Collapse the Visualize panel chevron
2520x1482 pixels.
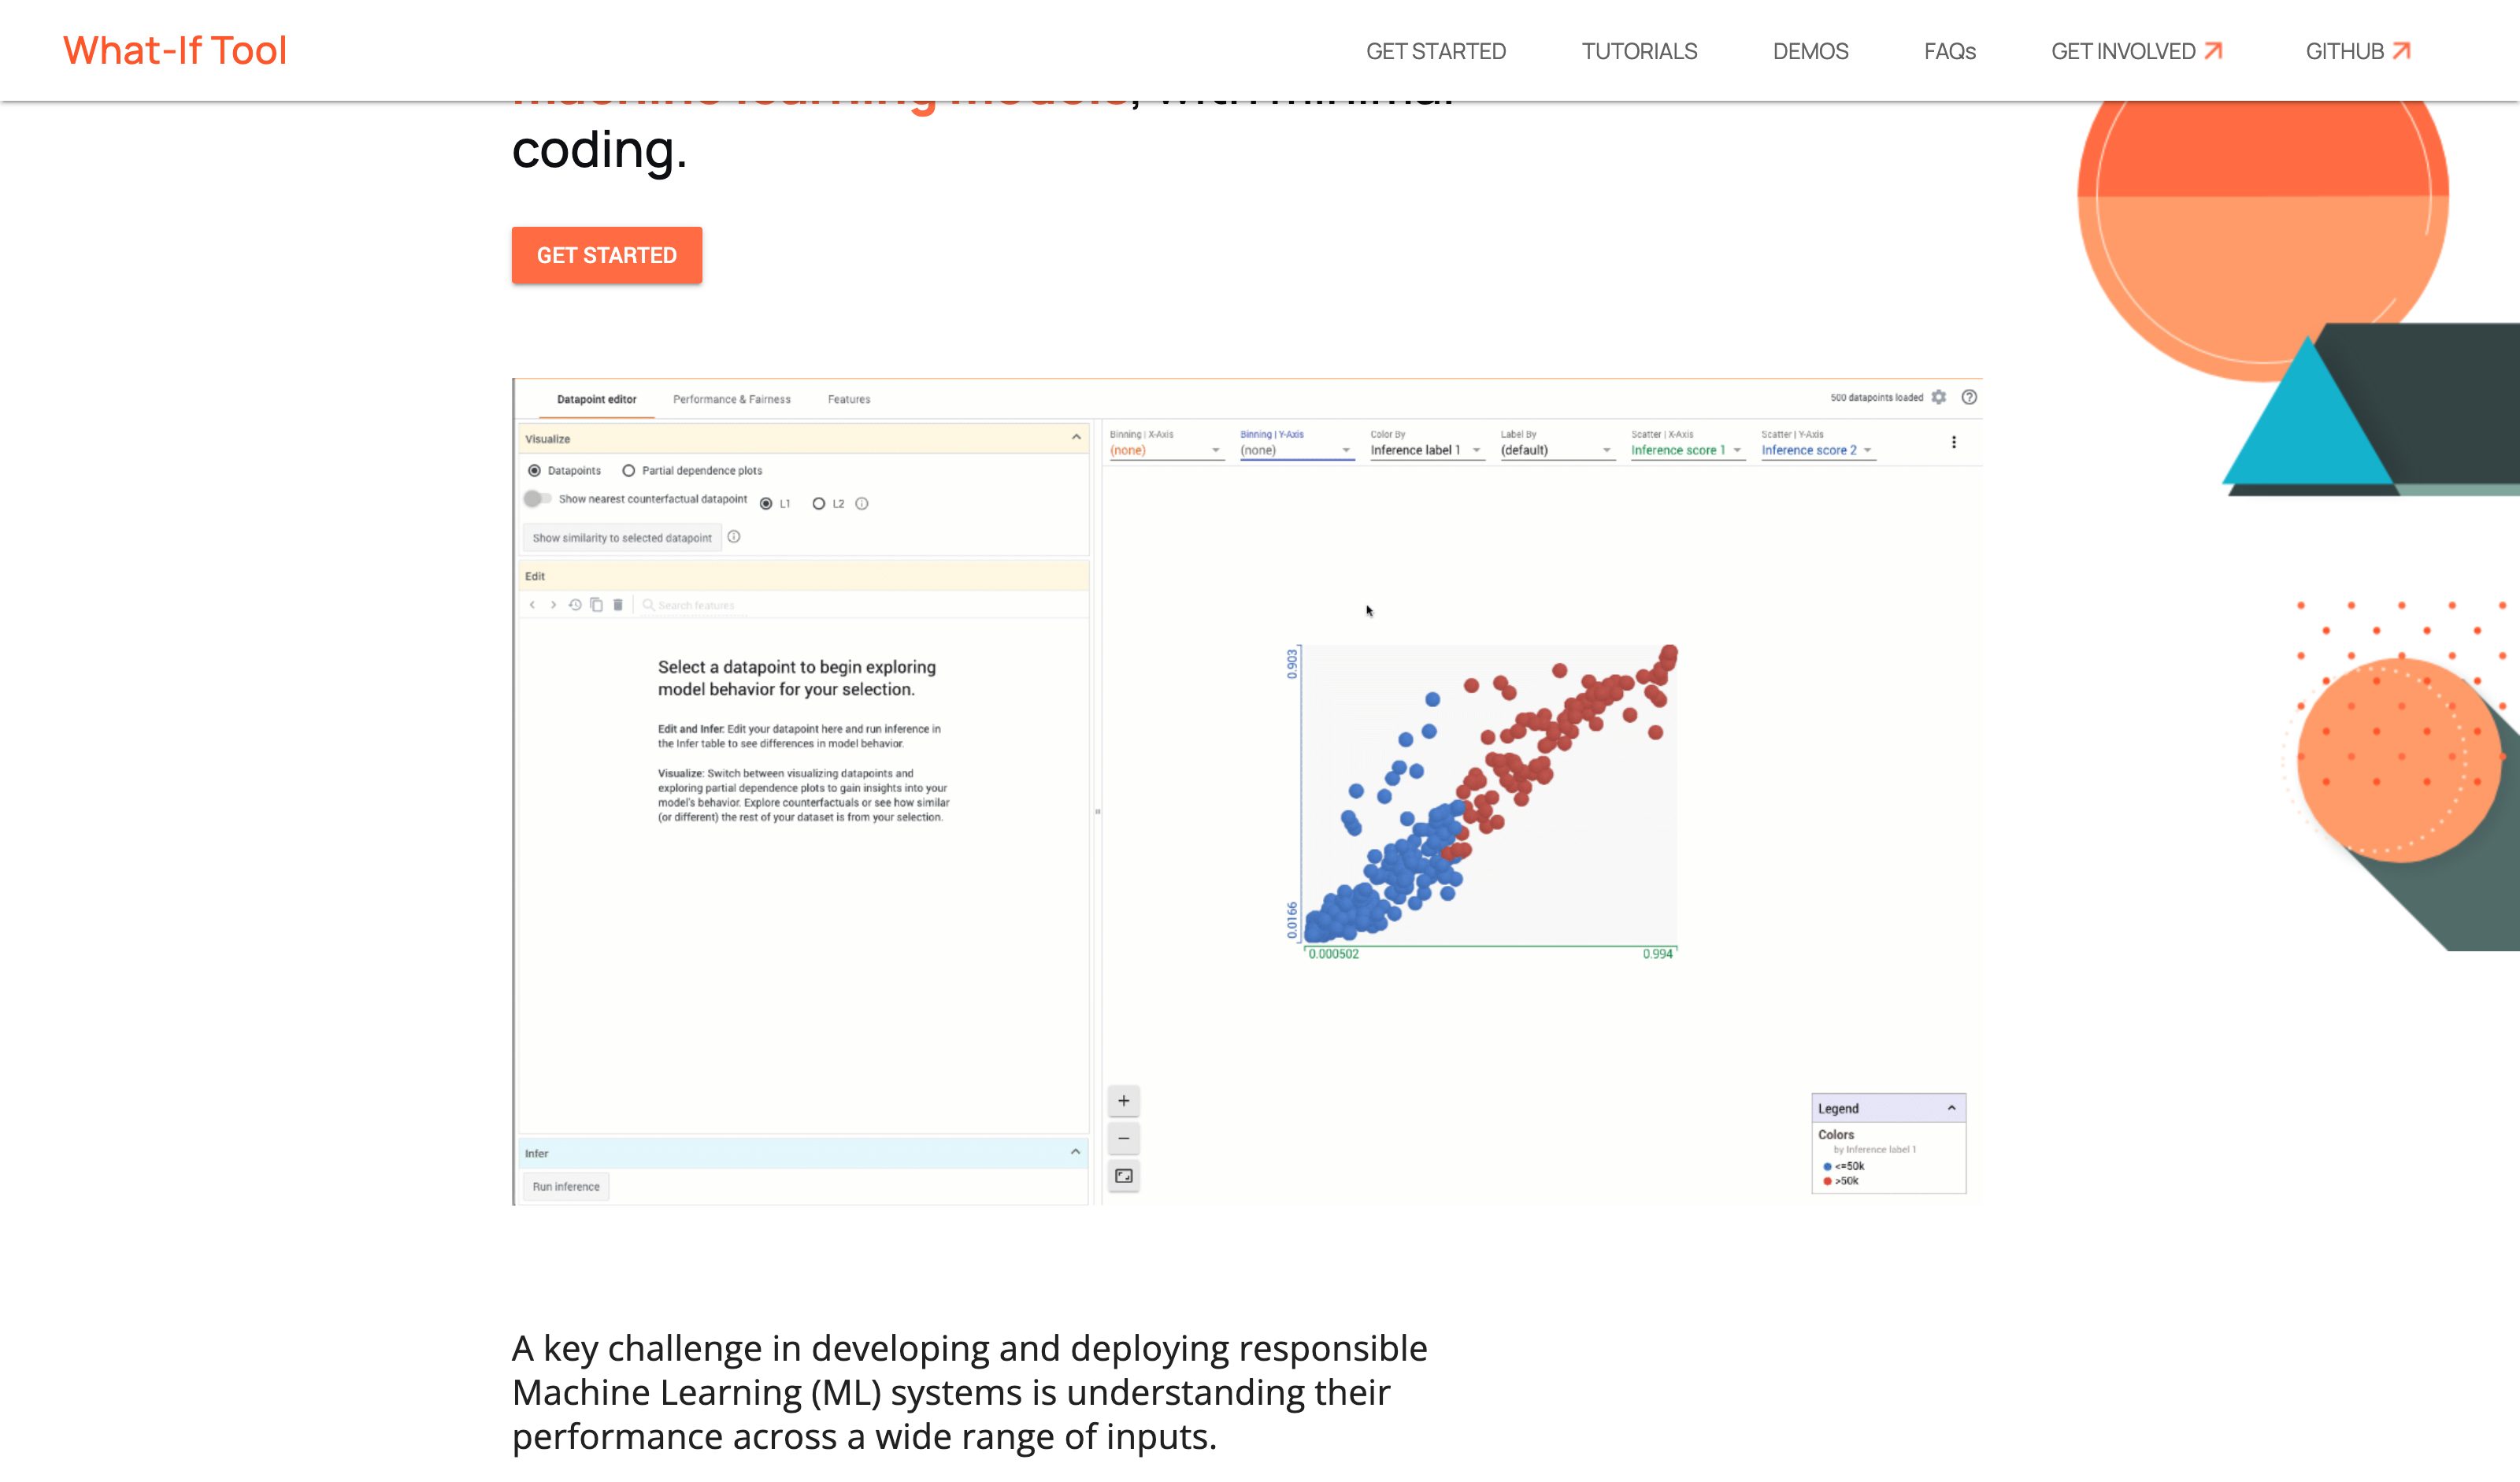(1076, 438)
